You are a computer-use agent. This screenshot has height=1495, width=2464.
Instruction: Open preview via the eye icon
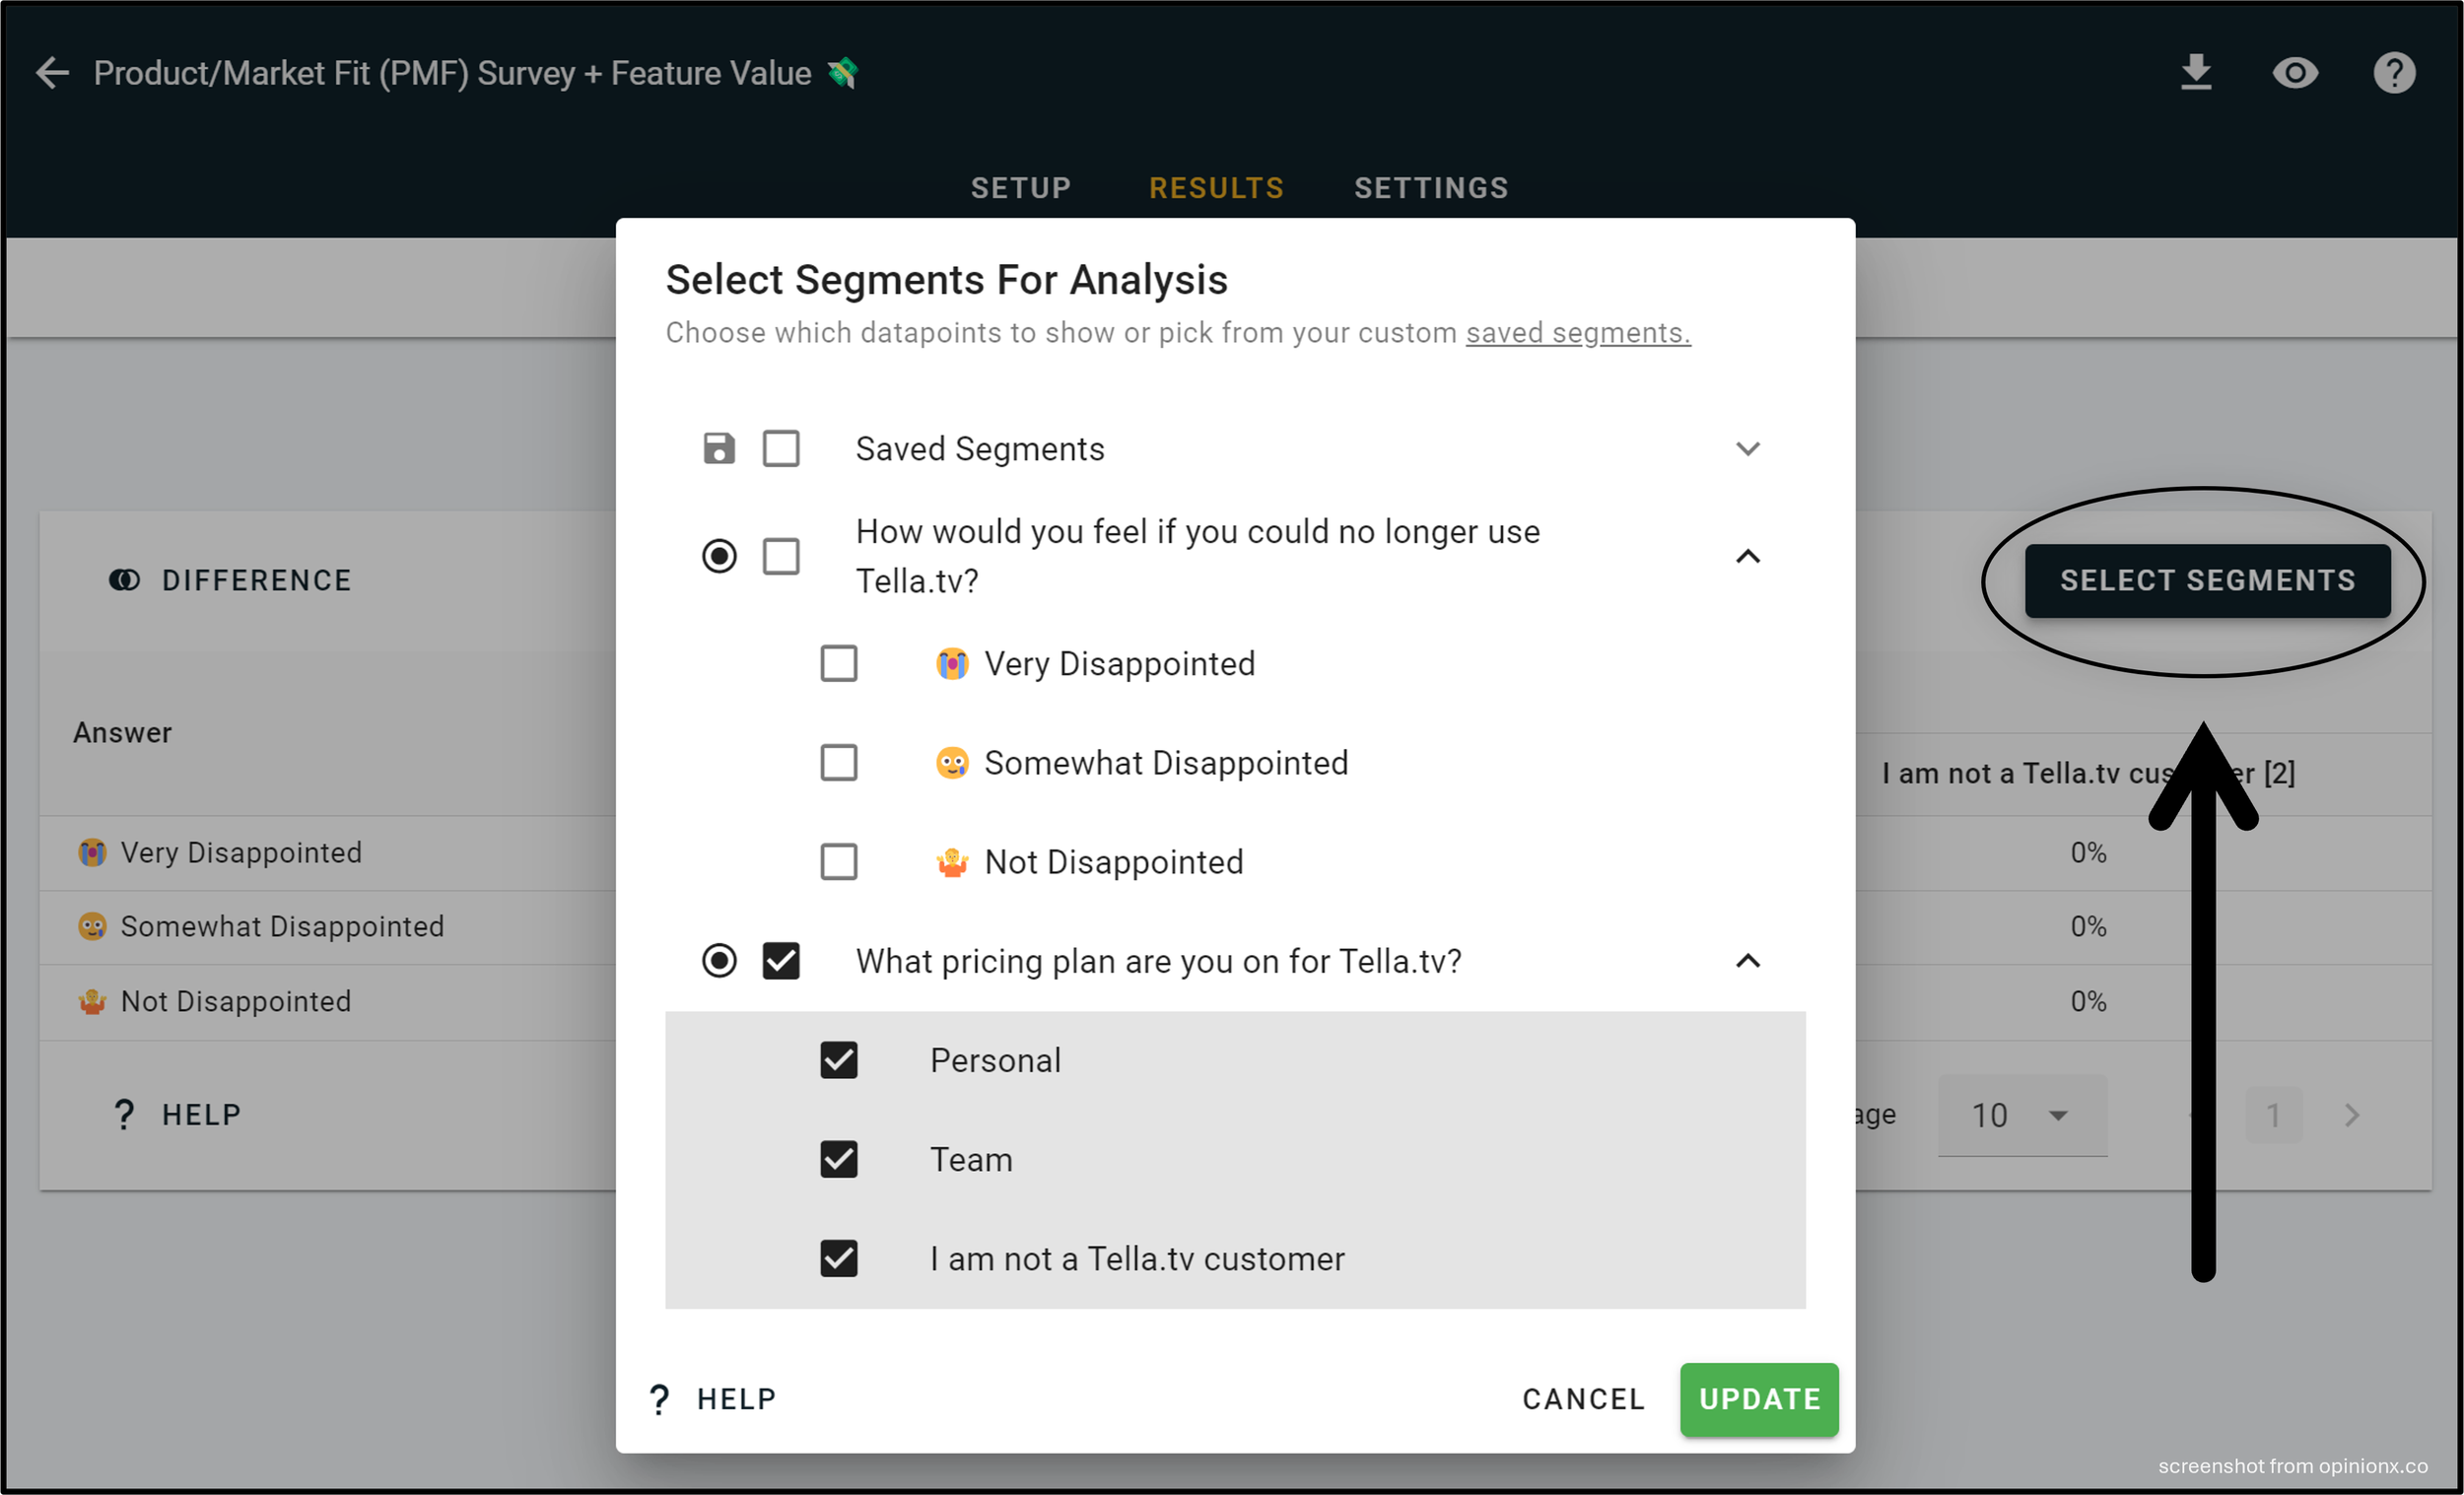[2295, 73]
